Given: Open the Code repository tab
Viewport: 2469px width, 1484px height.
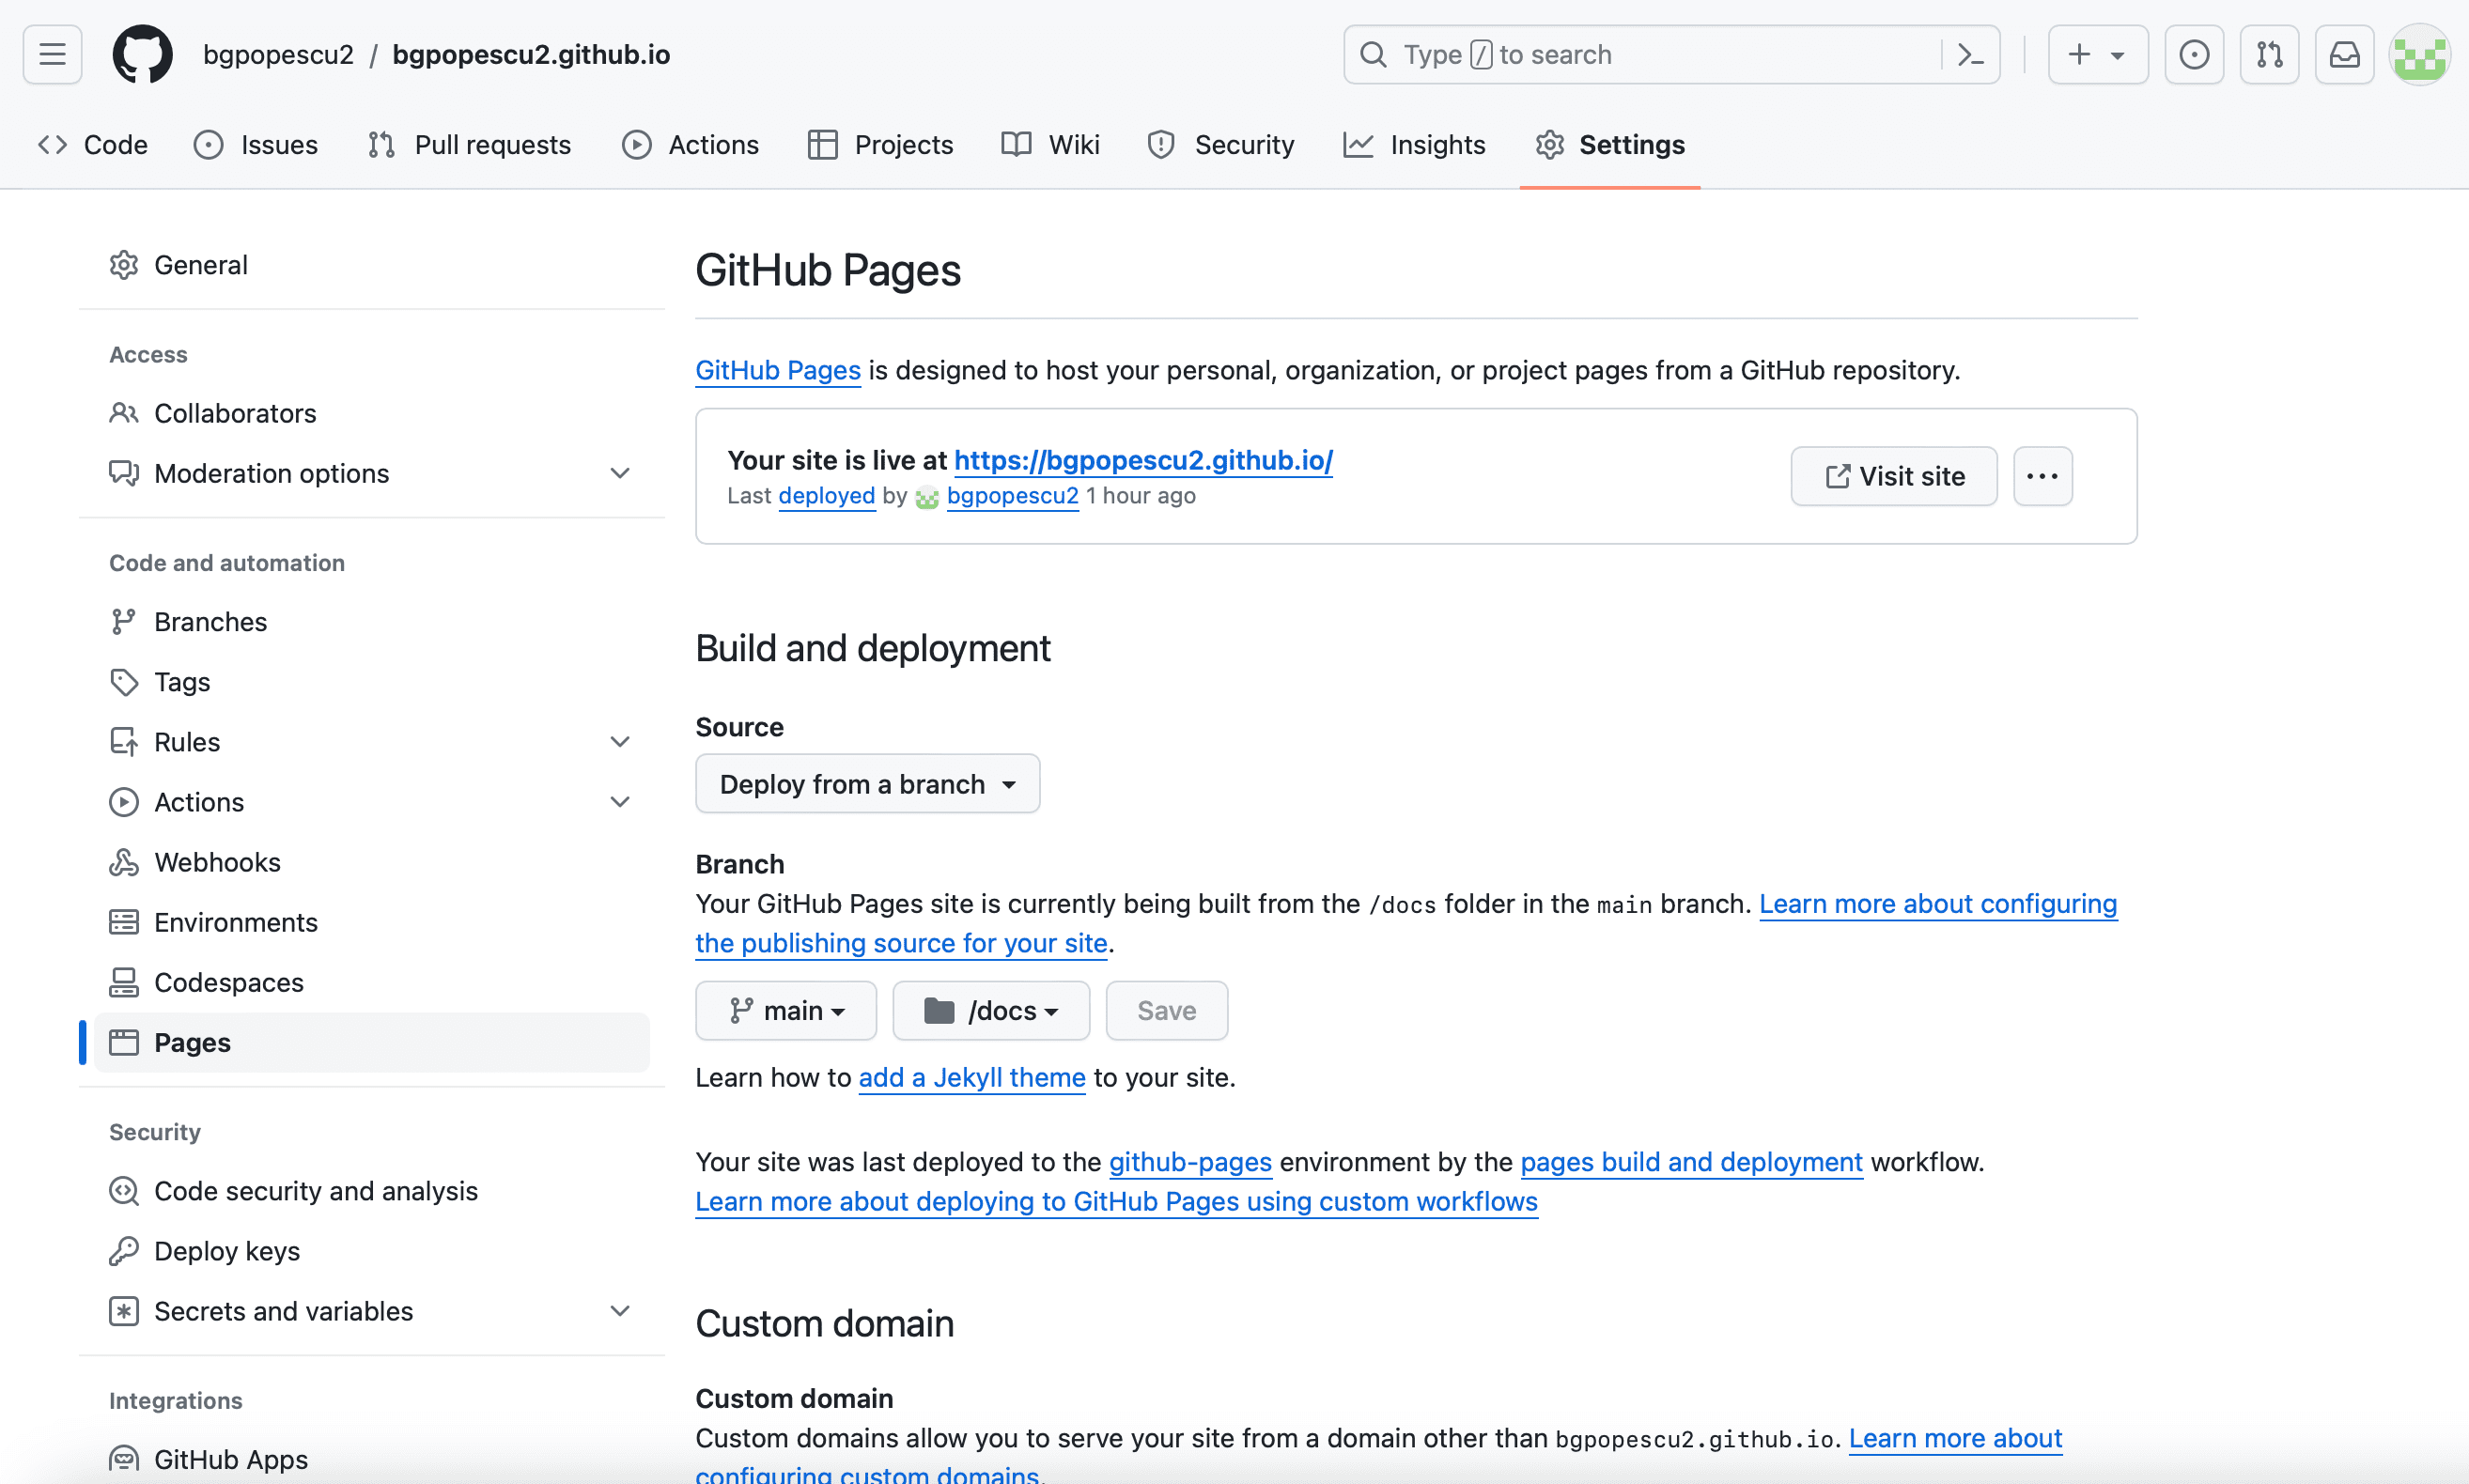Looking at the screenshot, I should point(93,145).
